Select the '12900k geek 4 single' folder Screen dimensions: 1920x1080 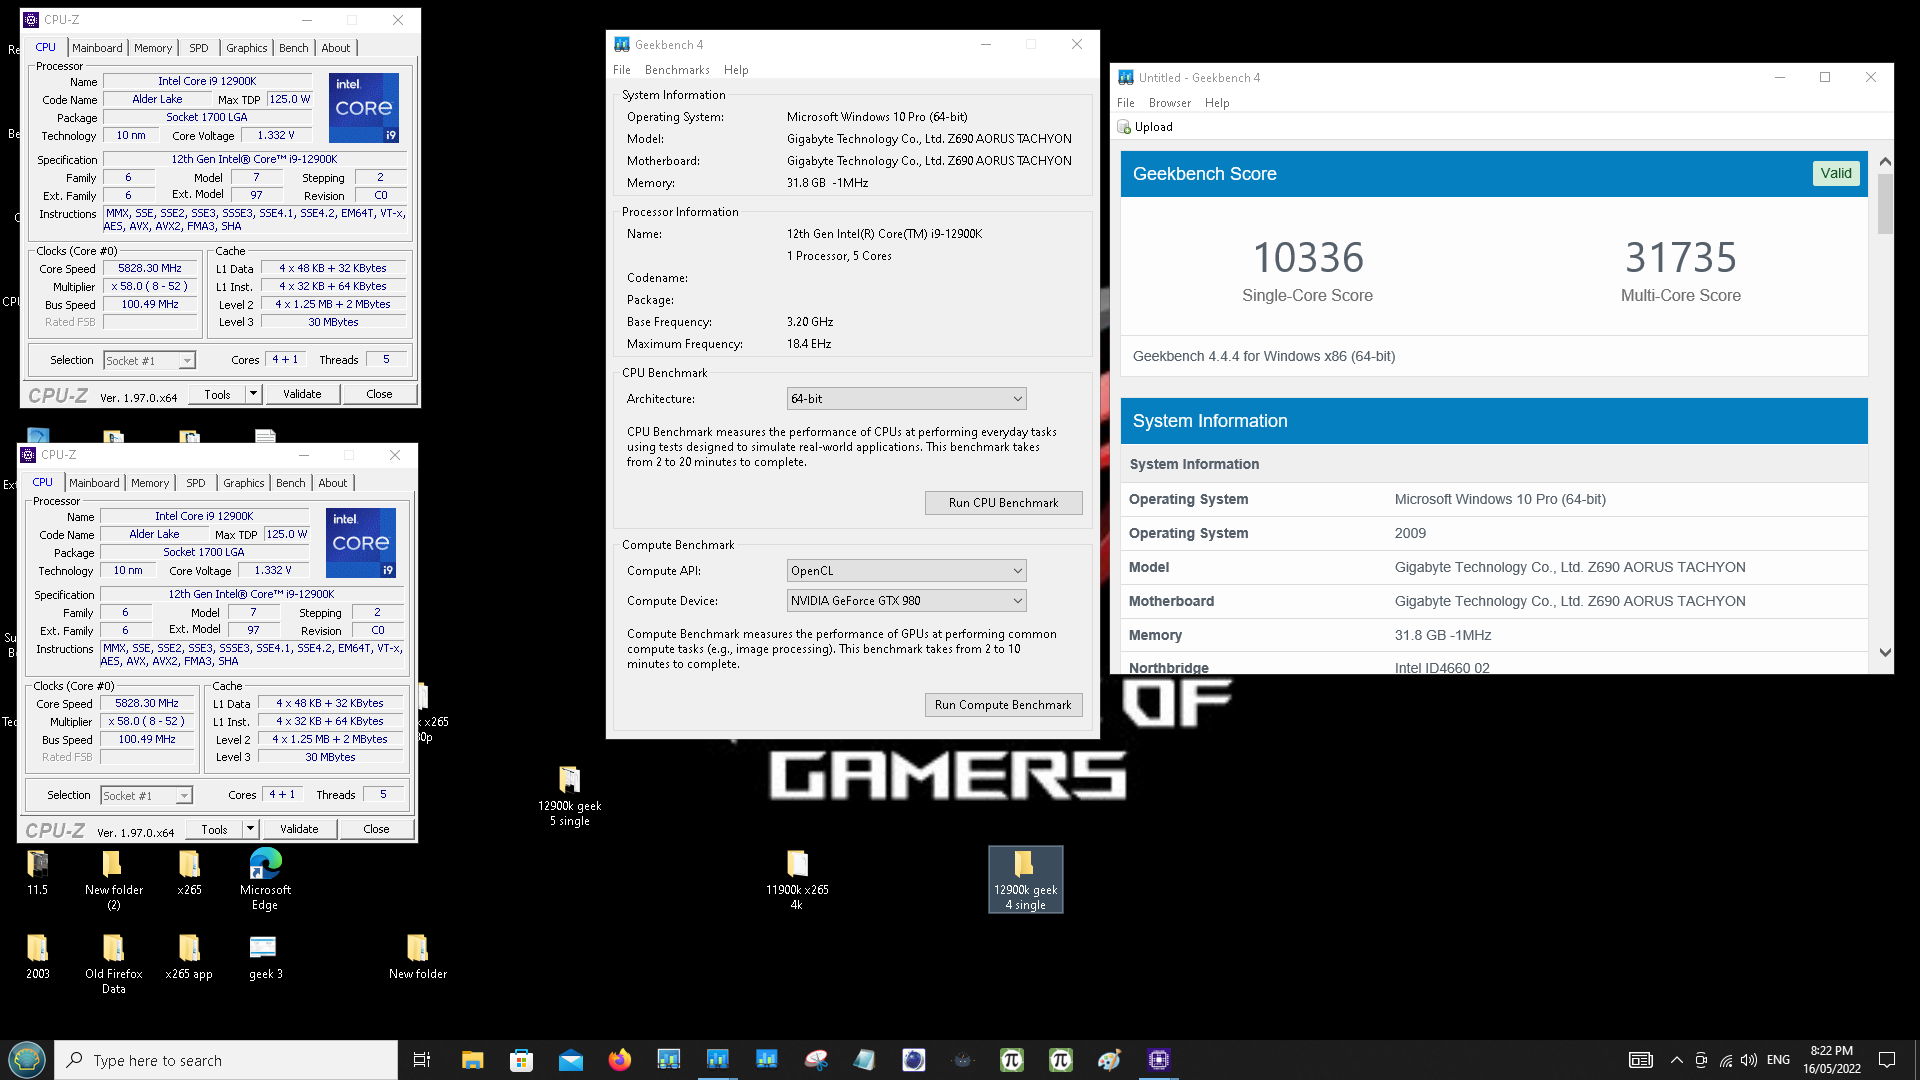[1025, 879]
